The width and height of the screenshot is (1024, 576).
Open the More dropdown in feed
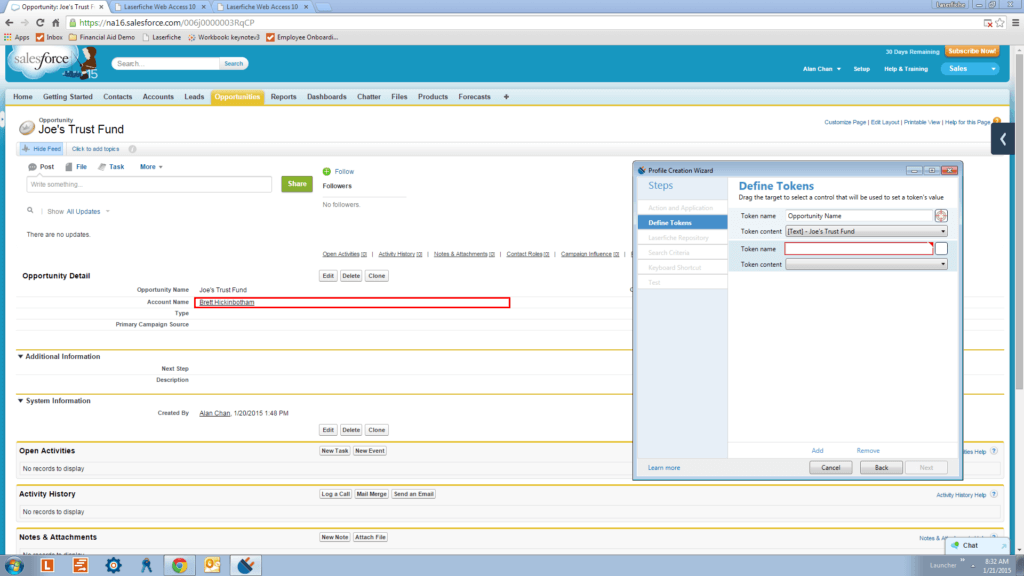tap(151, 167)
